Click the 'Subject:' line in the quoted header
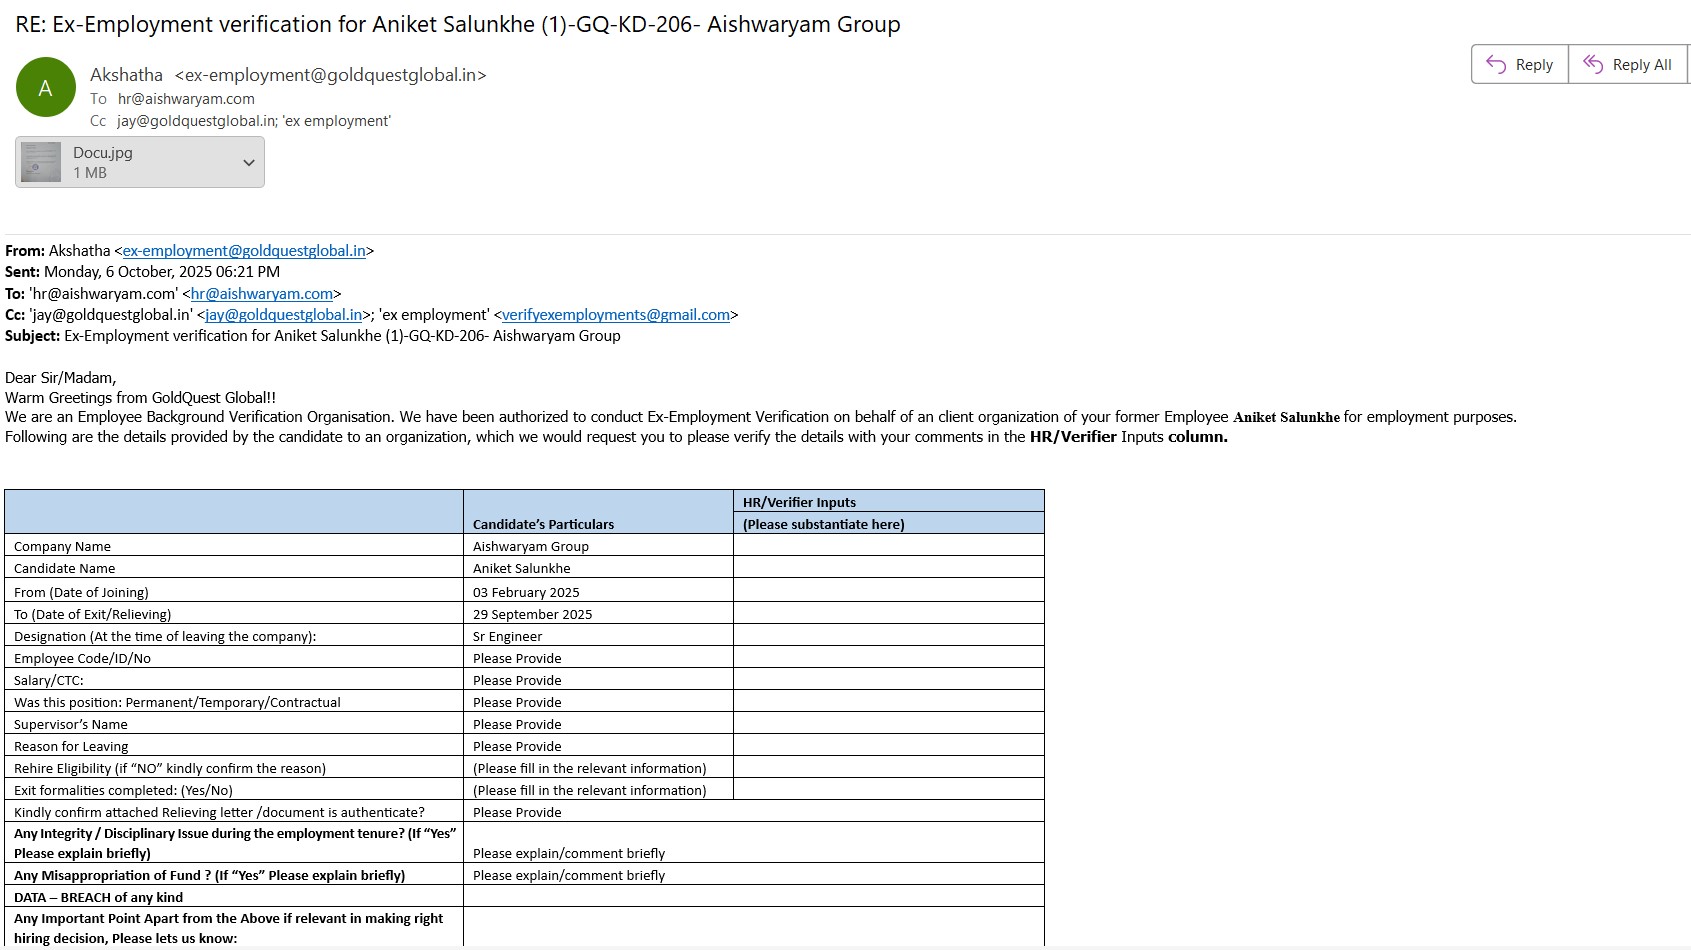 click(x=313, y=336)
